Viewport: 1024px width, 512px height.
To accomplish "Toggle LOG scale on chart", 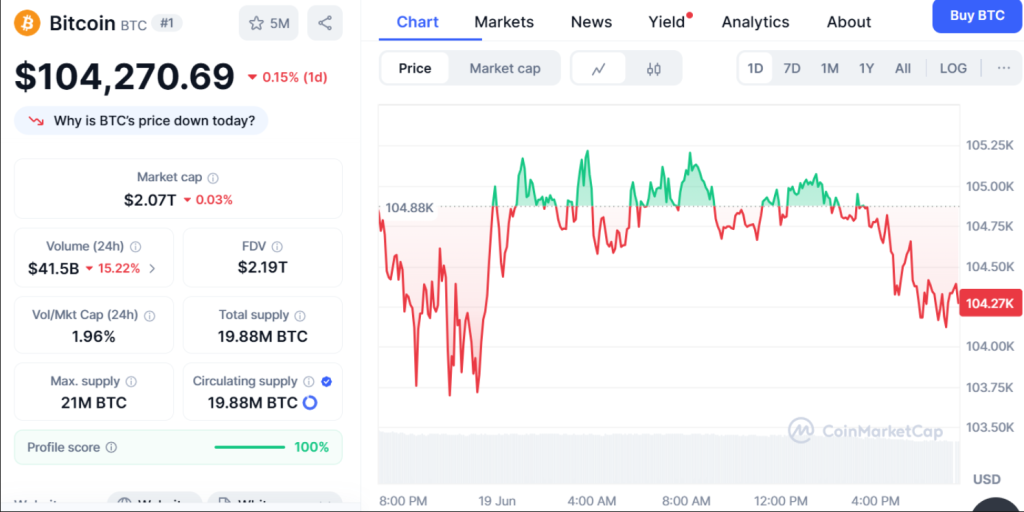I will point(953,68).
